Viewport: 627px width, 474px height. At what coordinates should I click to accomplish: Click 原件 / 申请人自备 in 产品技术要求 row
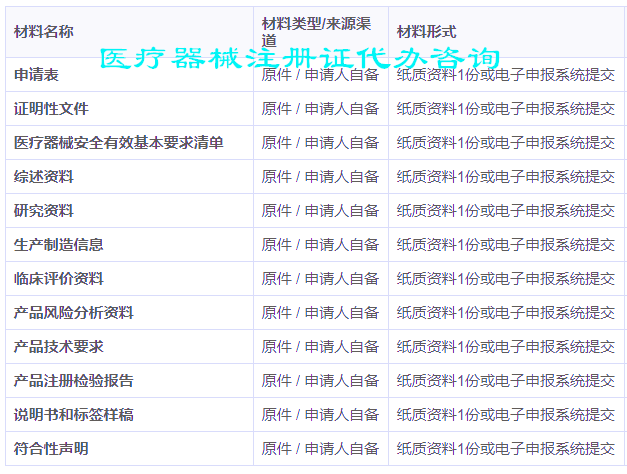coord(320,346)
